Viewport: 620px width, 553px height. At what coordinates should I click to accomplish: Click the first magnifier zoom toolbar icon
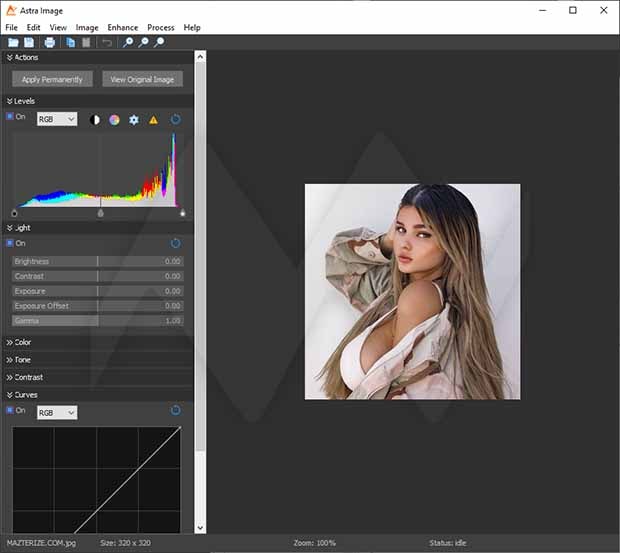[127, 42]
